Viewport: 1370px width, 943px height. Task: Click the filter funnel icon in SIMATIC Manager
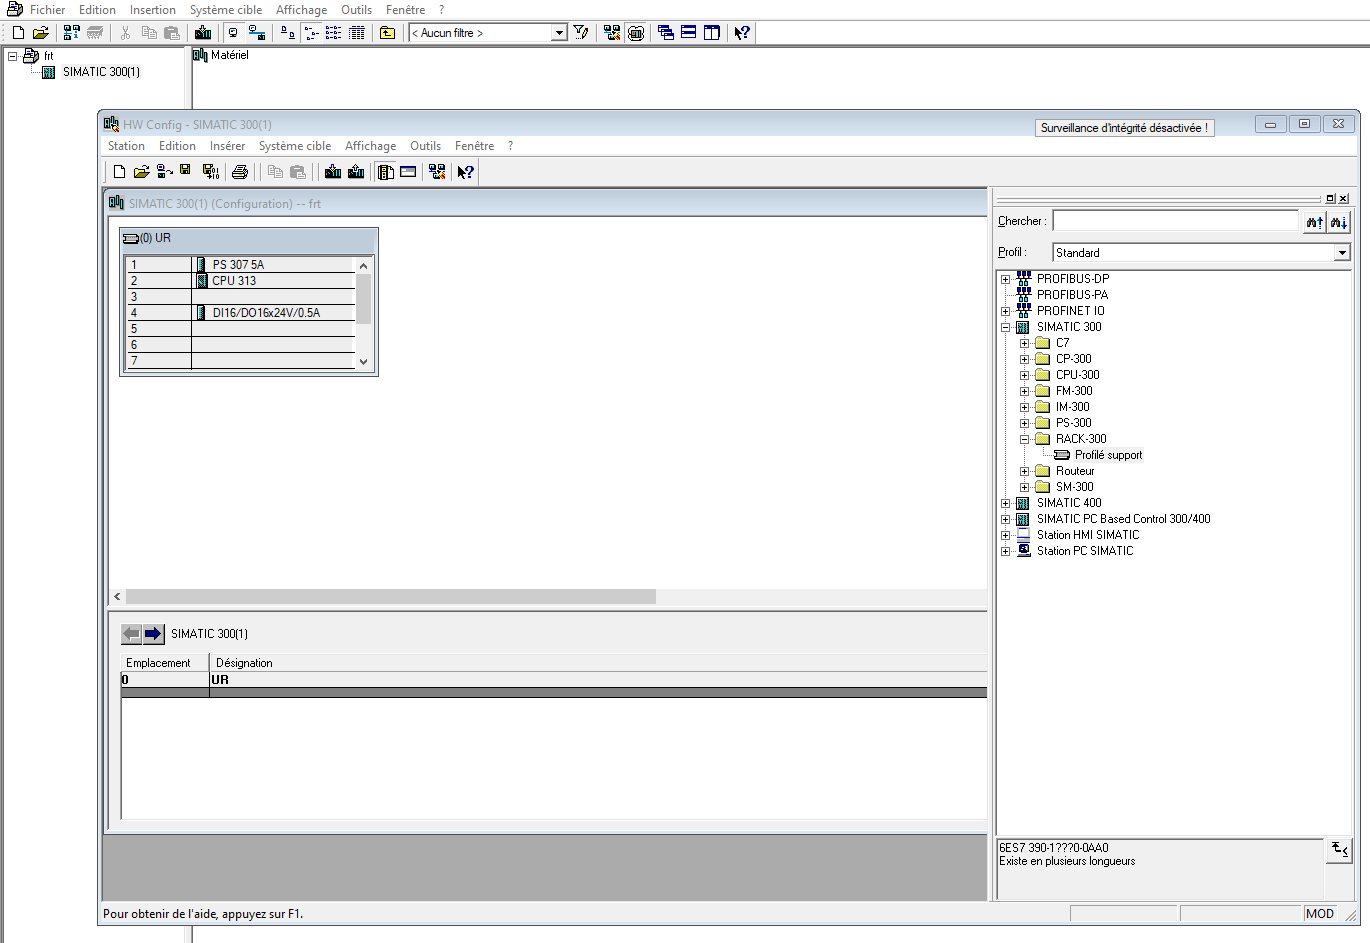point(581,33)
